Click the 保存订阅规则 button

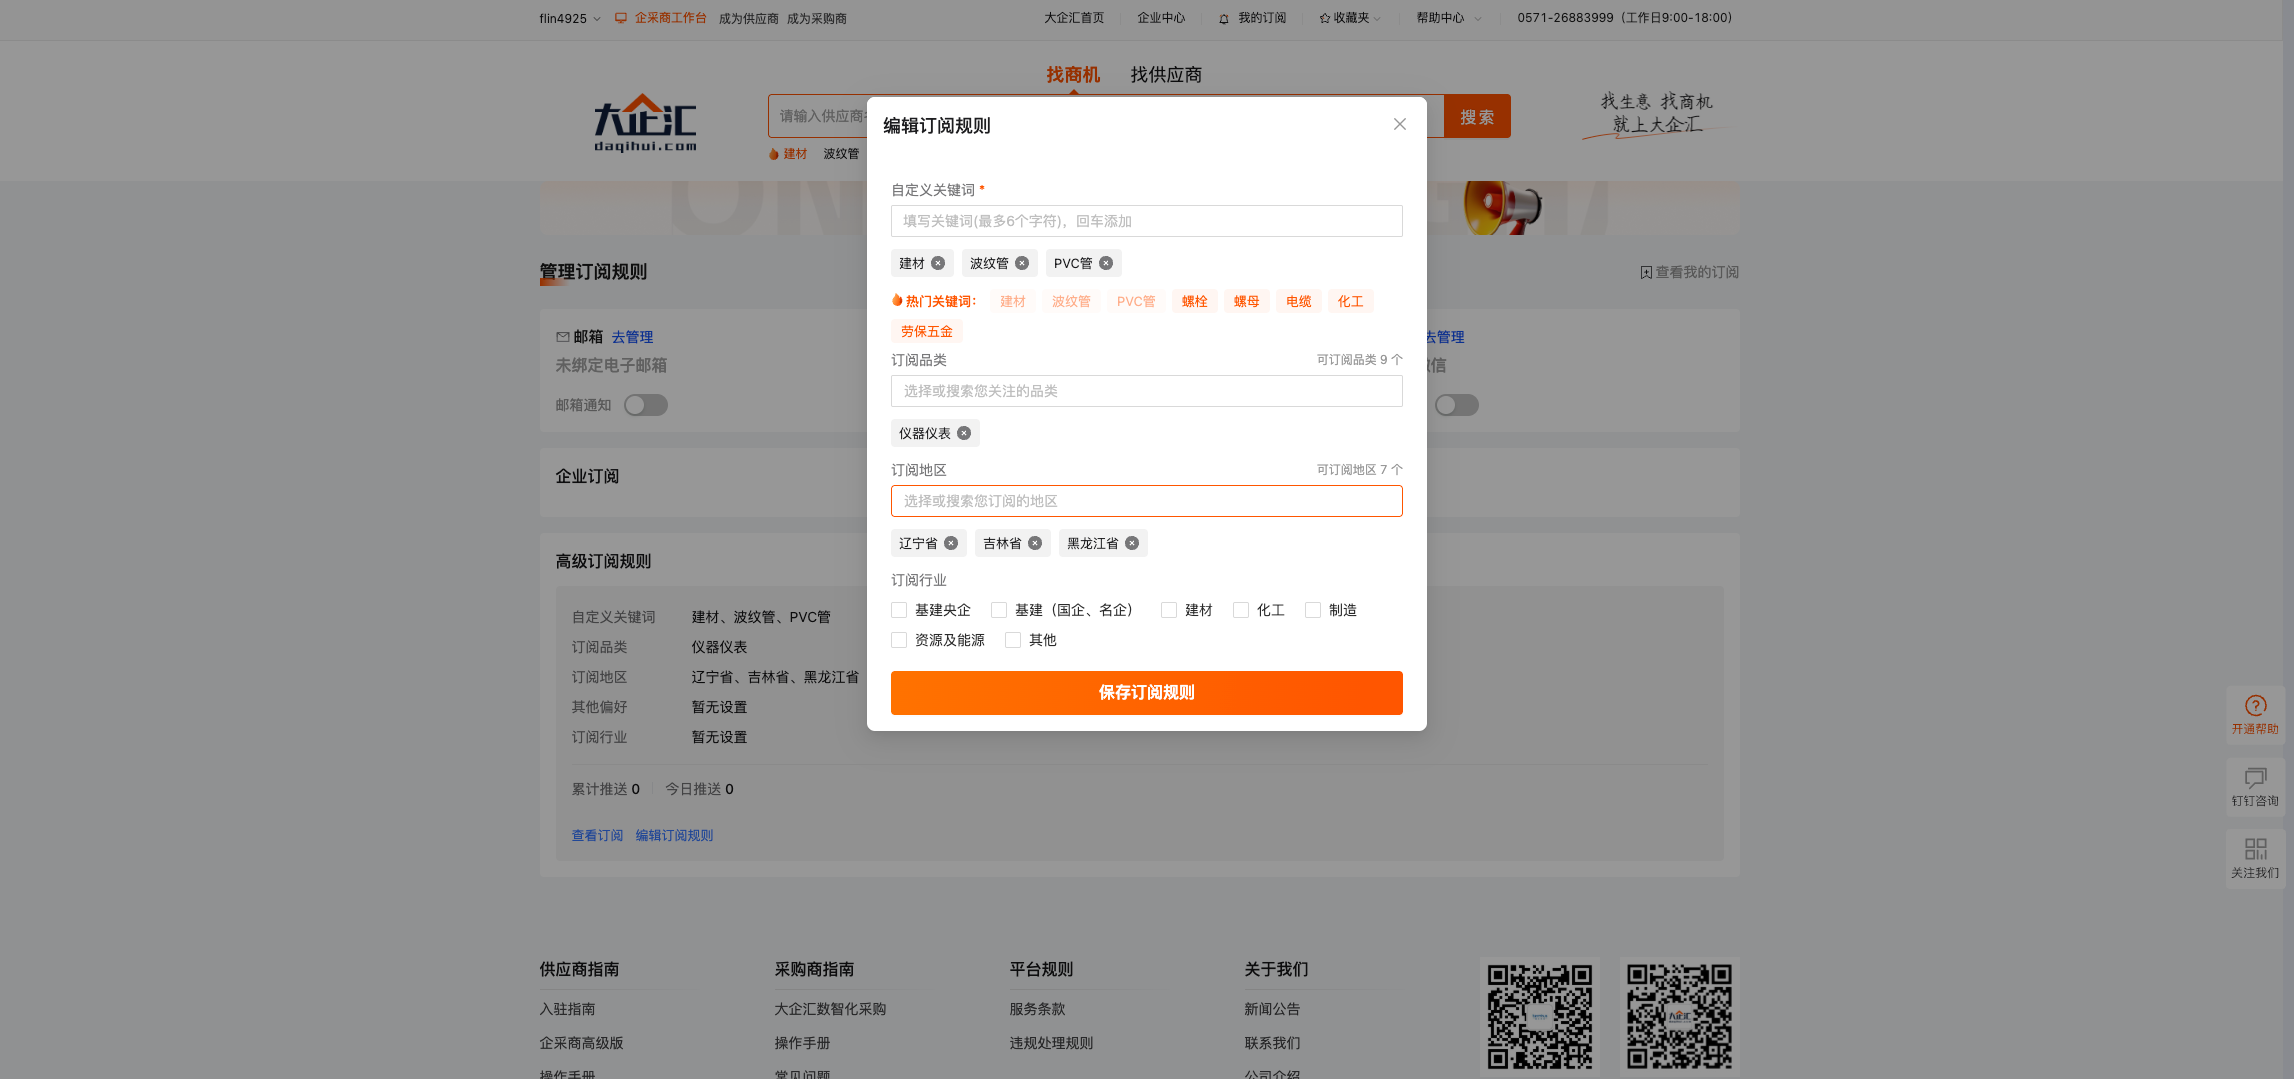point(1147,693)
